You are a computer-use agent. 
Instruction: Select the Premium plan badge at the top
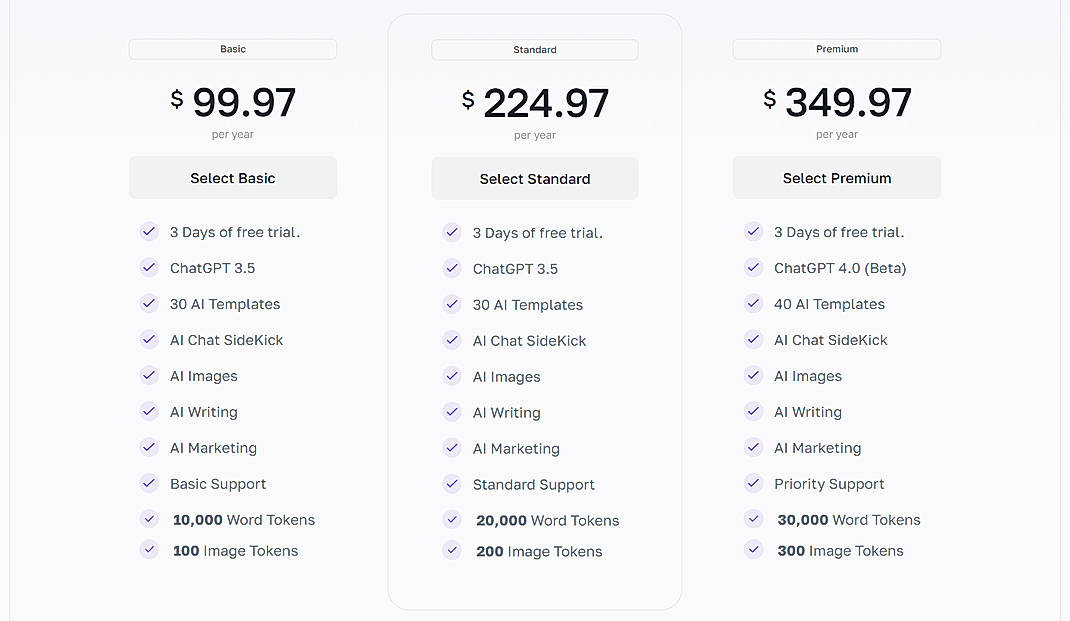pos(837,48)
